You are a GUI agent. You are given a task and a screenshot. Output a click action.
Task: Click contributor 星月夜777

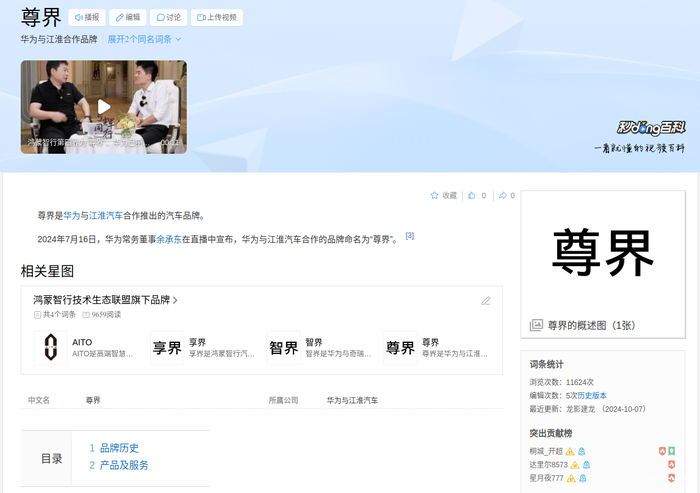(x=546, y=478)
